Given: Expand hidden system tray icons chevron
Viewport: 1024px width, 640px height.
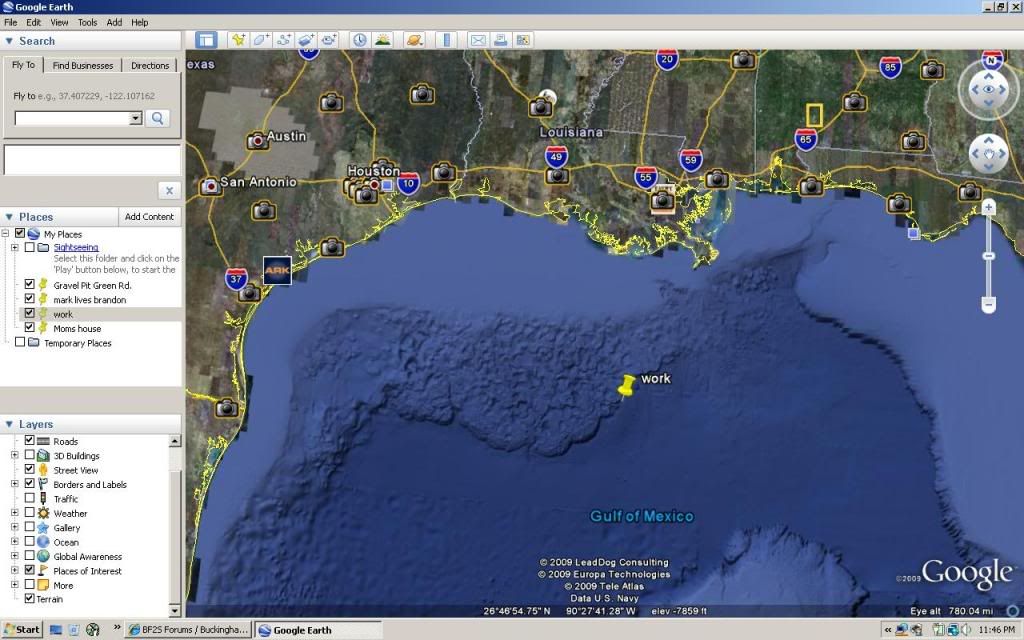Looking at the screenshot, I should point(888,630).
